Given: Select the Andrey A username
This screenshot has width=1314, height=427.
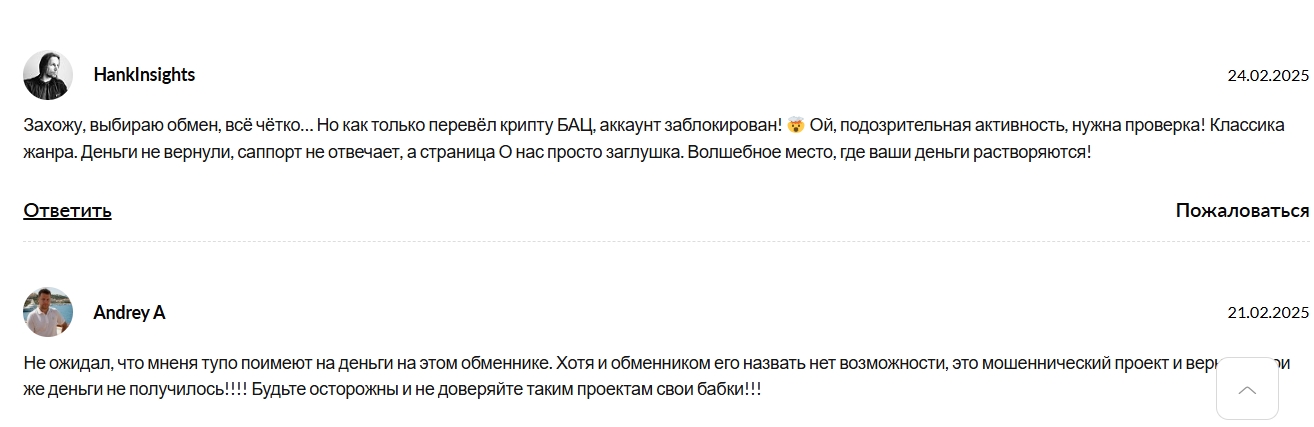Looking at the screenshot, I should [x=129, y=312].
